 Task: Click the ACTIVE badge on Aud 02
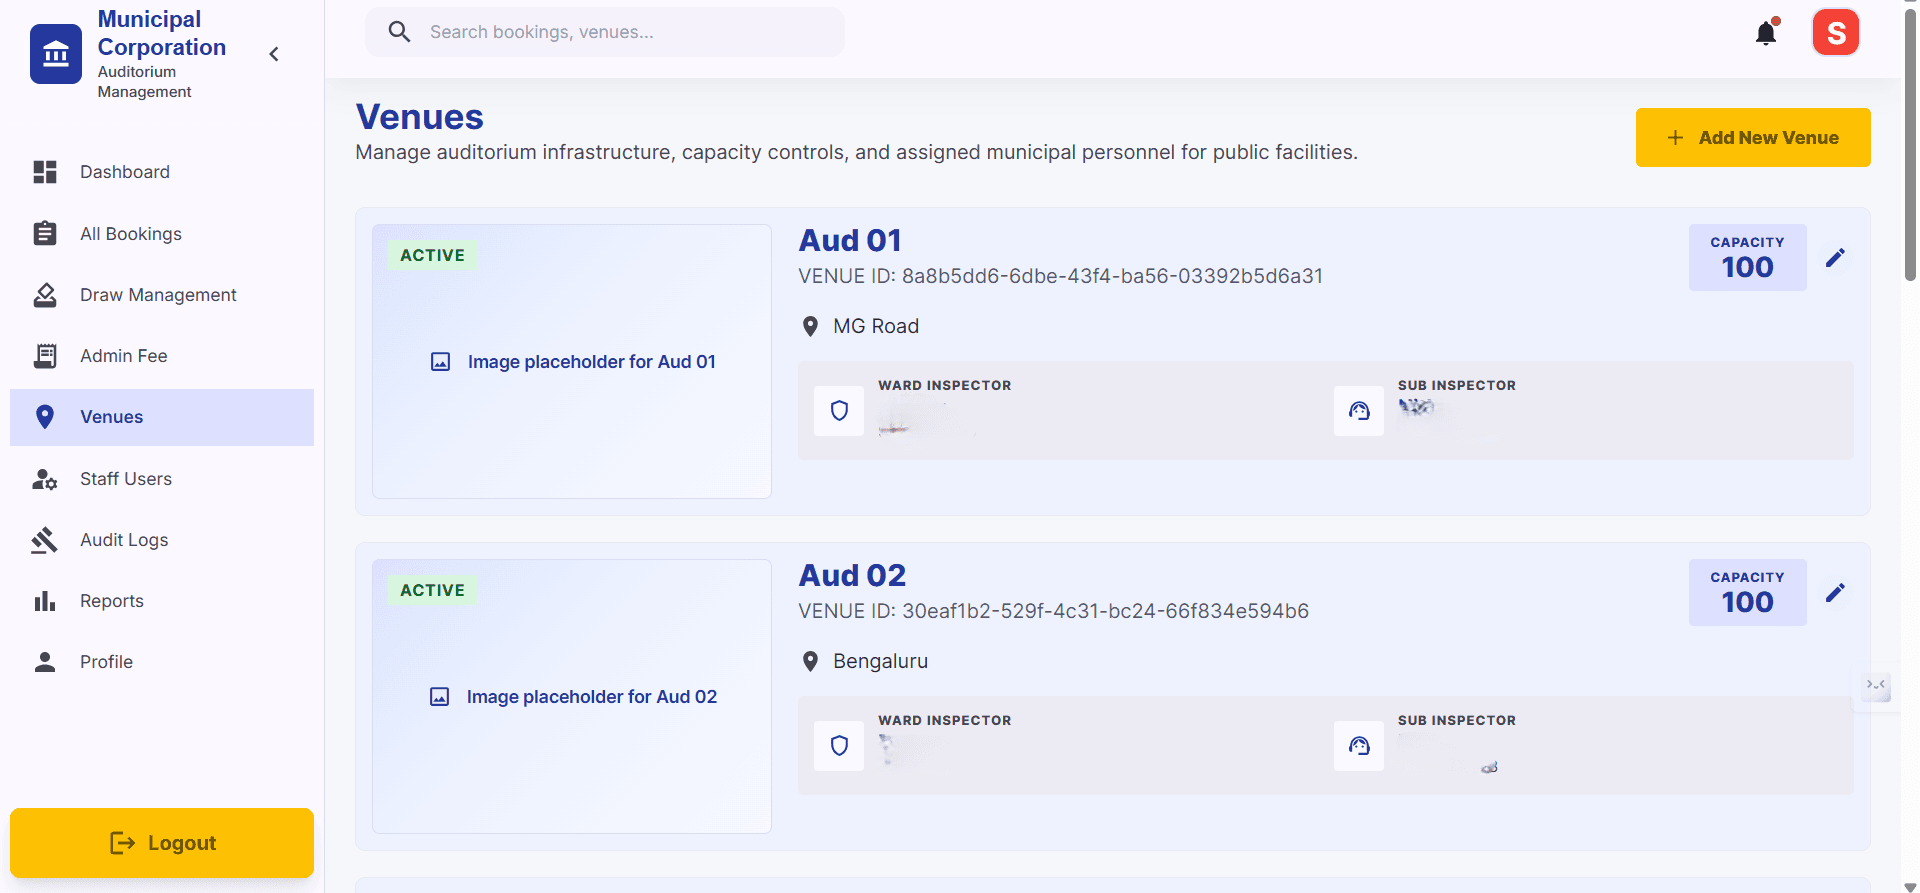tap(433, 590)
